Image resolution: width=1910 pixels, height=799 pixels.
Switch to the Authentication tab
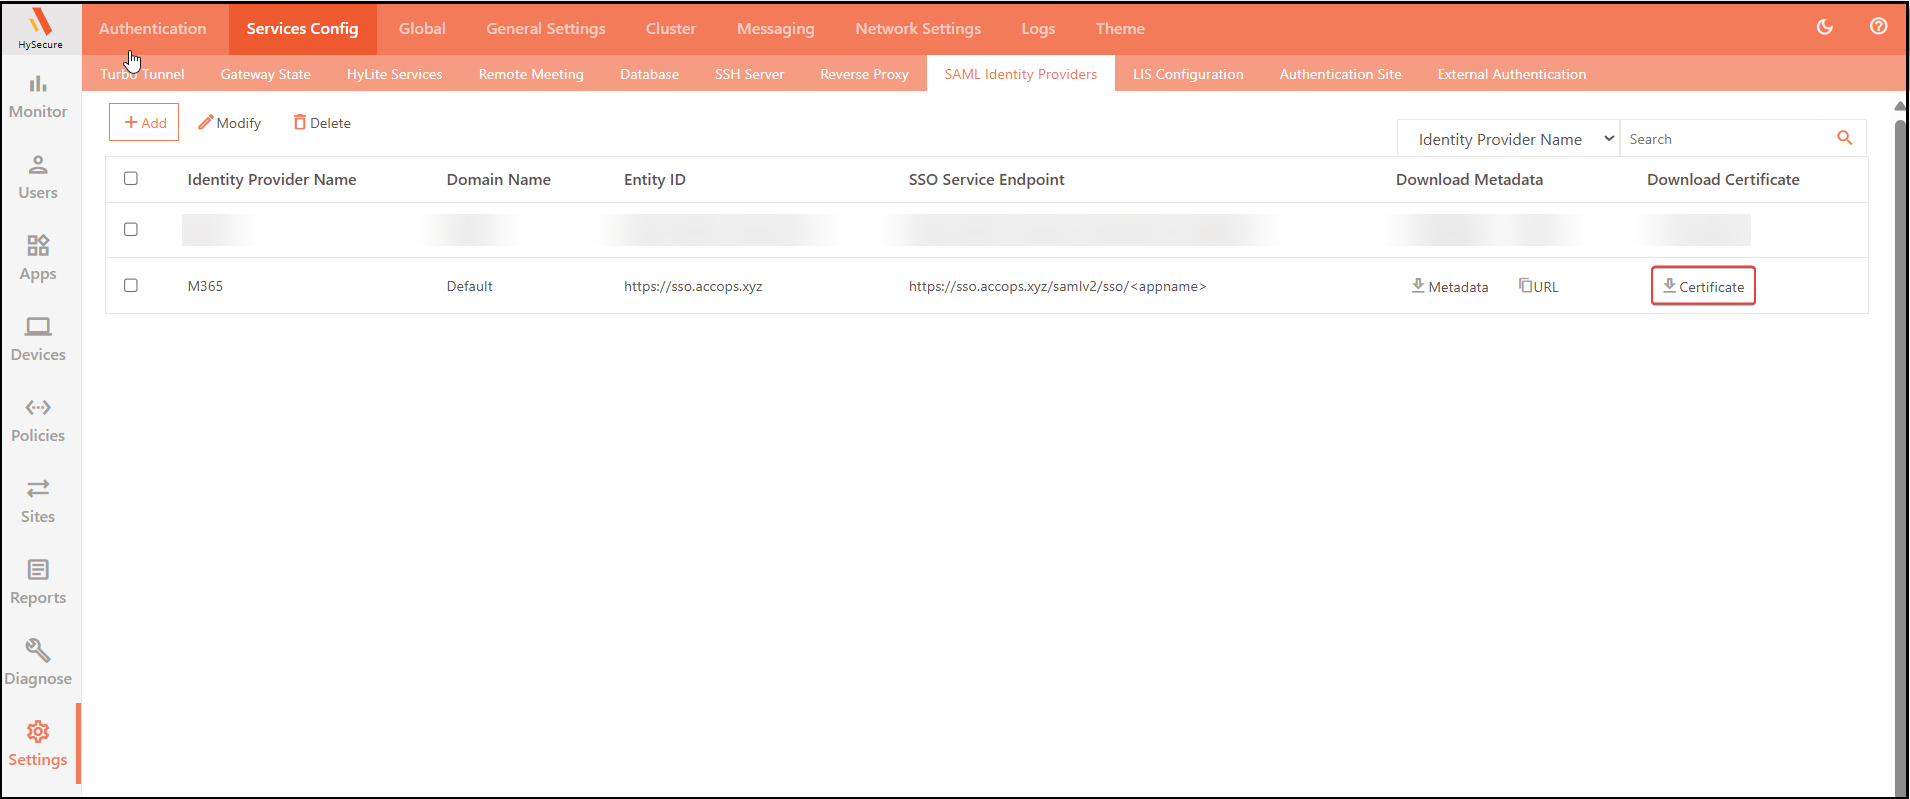coord(153,29)
